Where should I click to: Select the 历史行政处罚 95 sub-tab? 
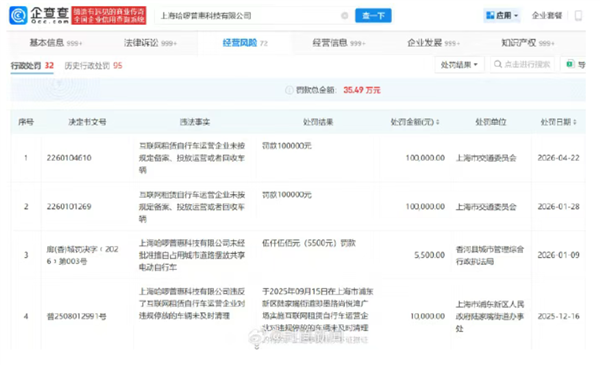coord(93,66)
